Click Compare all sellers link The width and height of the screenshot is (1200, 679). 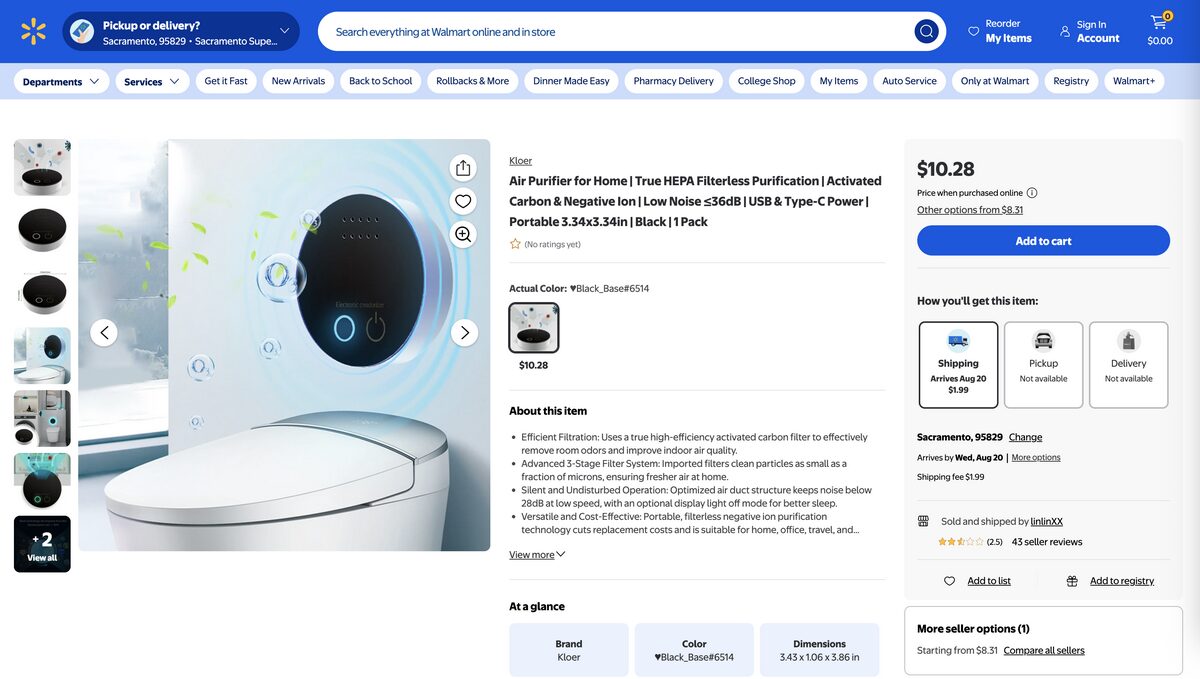coord(1044,650)
